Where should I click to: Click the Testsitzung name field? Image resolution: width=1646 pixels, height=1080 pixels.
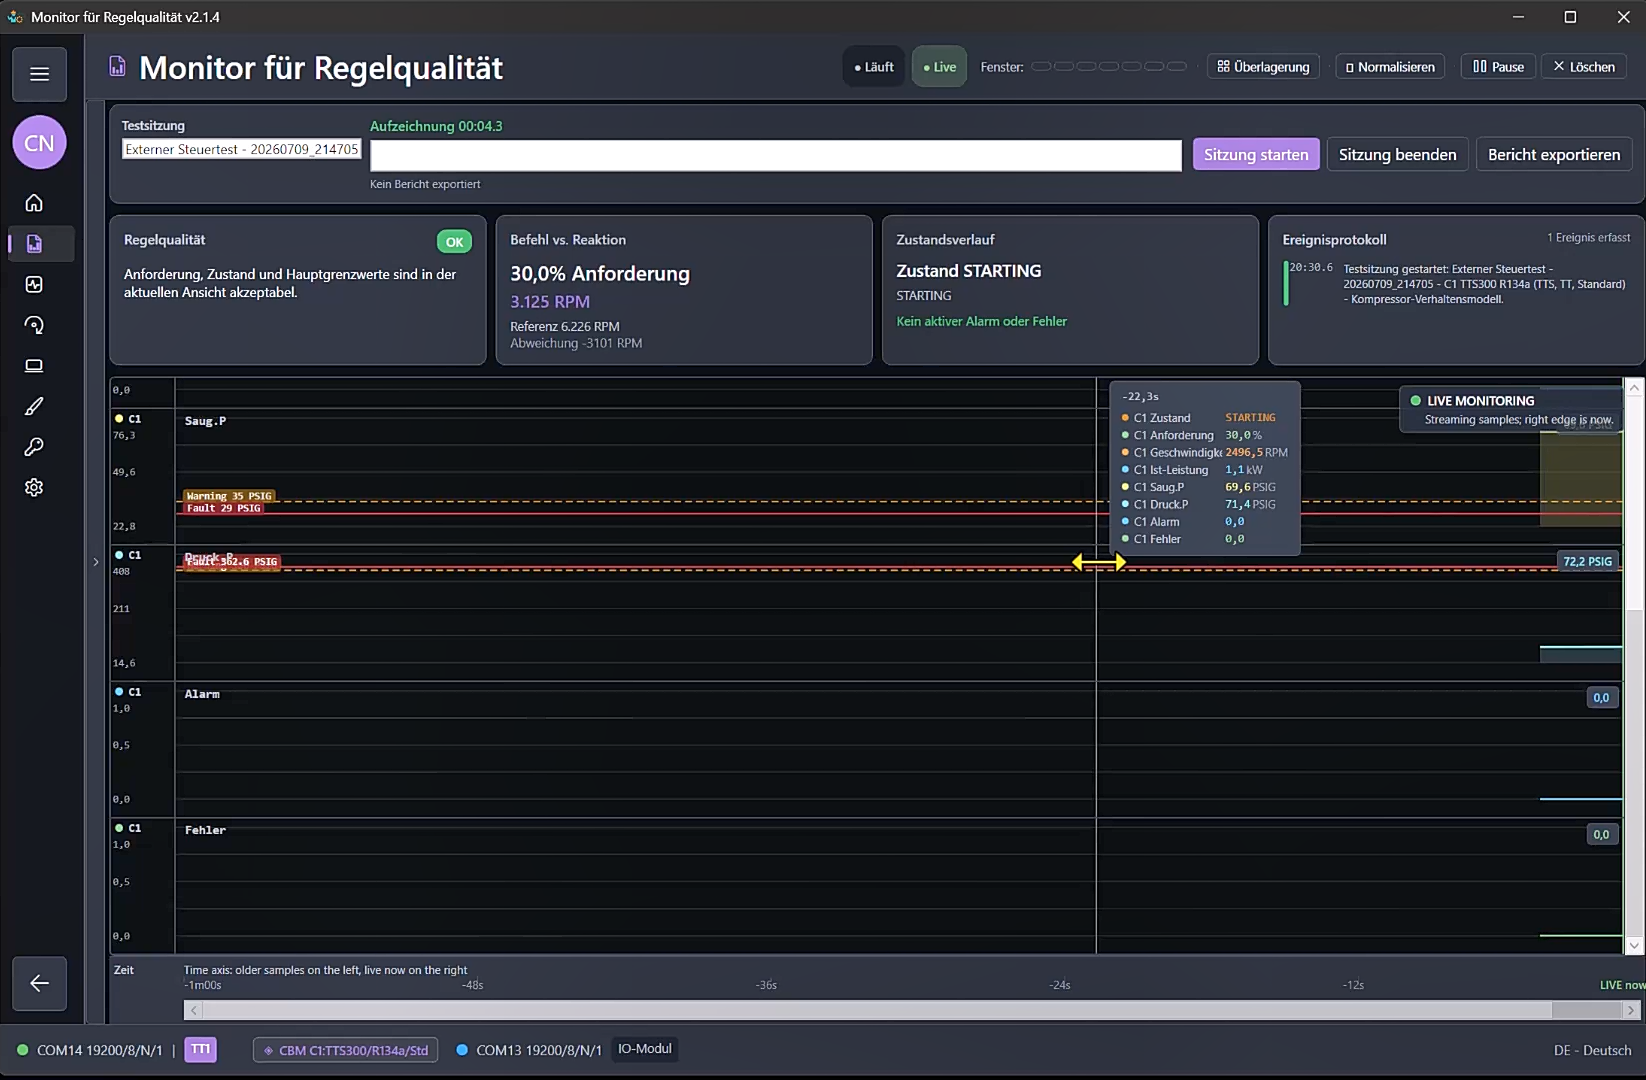(x=241, y=149)
